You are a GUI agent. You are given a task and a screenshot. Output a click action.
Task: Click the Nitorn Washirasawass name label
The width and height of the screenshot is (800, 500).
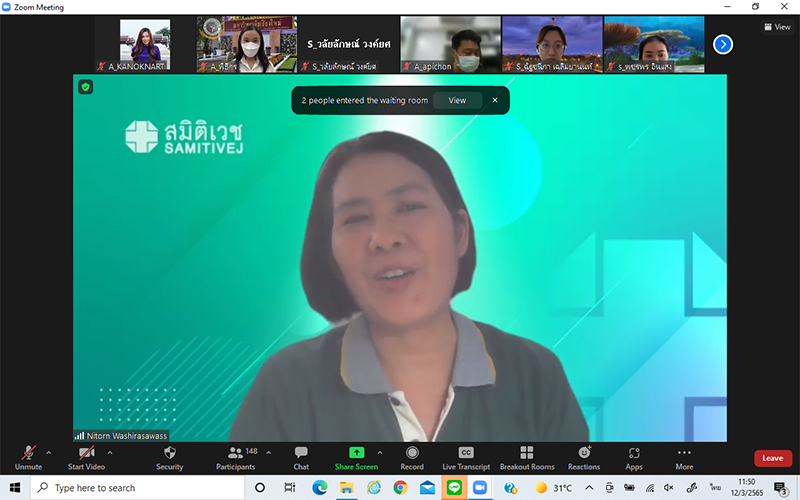pos(121,436)
